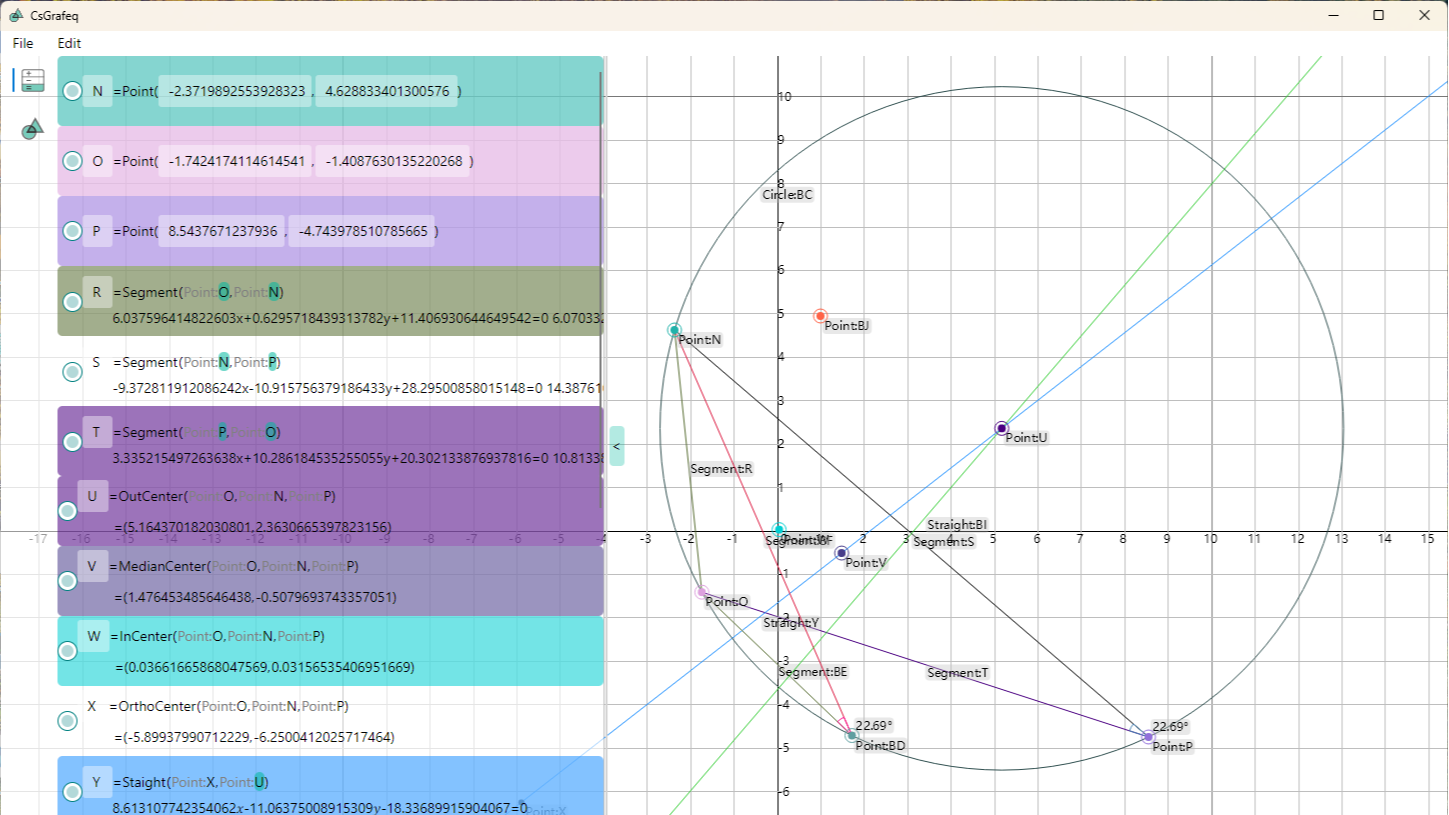
Task: Select point U on the graph
Action: [x=1002, y=428]
